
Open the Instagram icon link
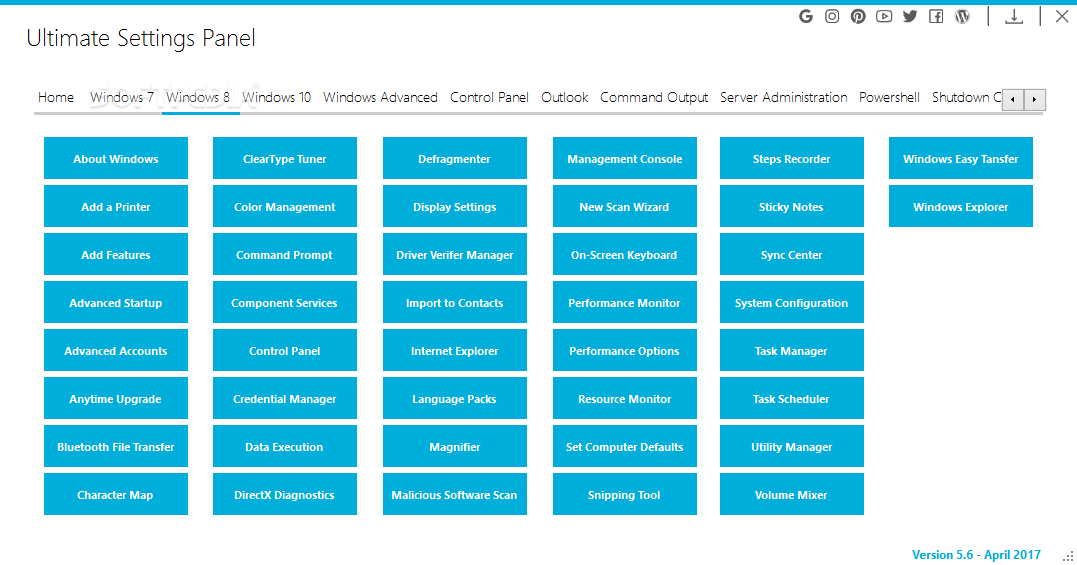[x=832, y=16]
